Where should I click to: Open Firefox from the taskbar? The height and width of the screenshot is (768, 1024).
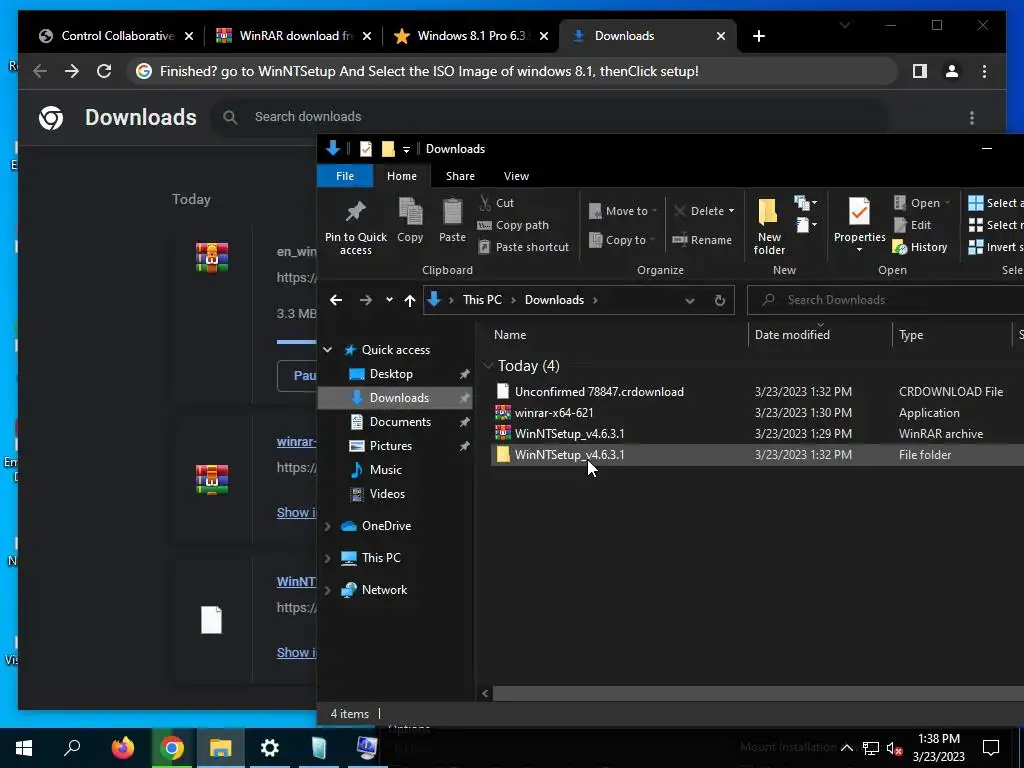[122, 748]
